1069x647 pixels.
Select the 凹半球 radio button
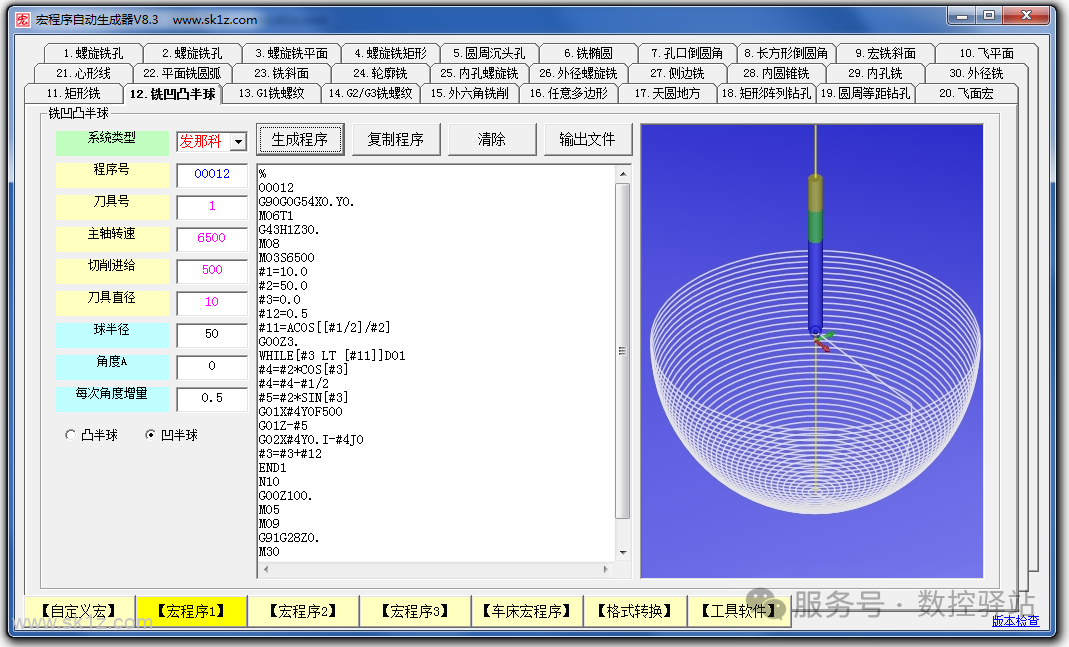coord(150,435)
